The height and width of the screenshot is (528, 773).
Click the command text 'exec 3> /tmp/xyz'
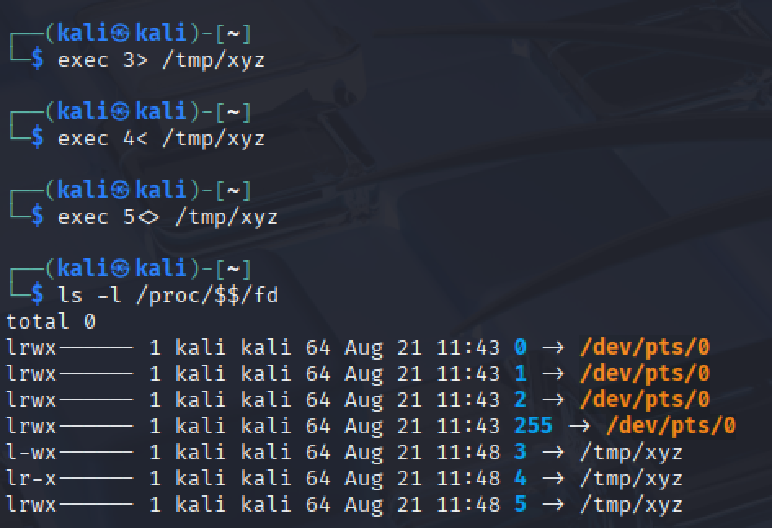(x=161, y=61)
